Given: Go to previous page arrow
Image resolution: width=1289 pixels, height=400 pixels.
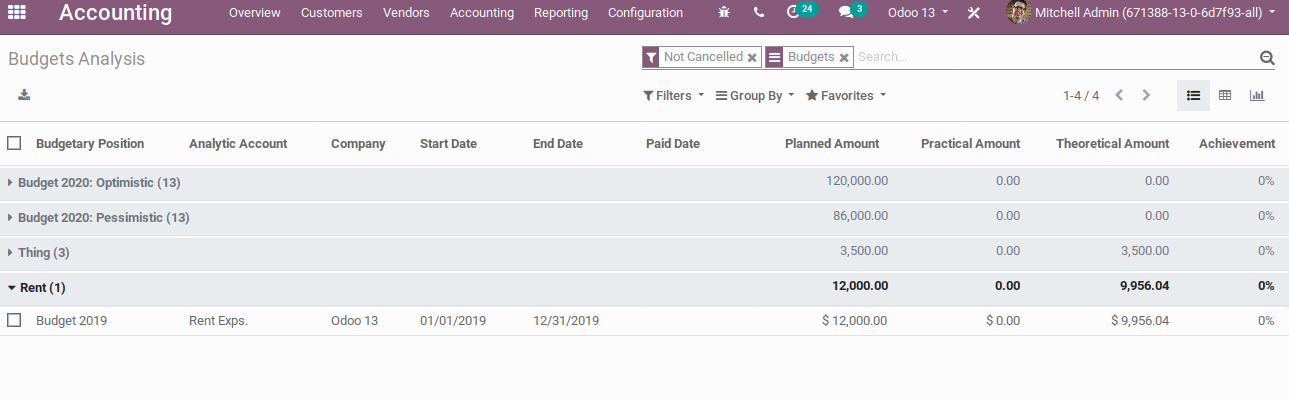Looking at the screenshot, I should point(1119,95).
